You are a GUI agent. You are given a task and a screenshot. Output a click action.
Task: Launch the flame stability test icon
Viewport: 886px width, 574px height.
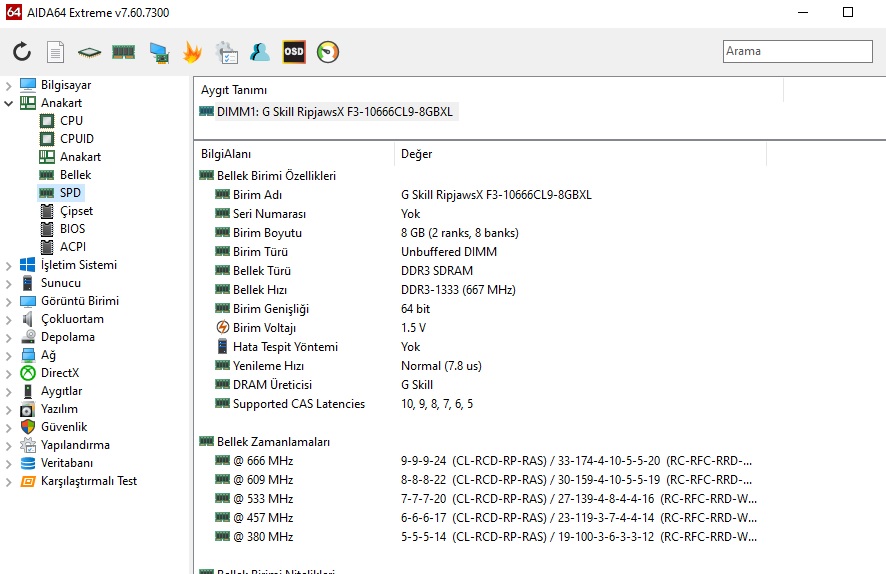pos(192,52)
